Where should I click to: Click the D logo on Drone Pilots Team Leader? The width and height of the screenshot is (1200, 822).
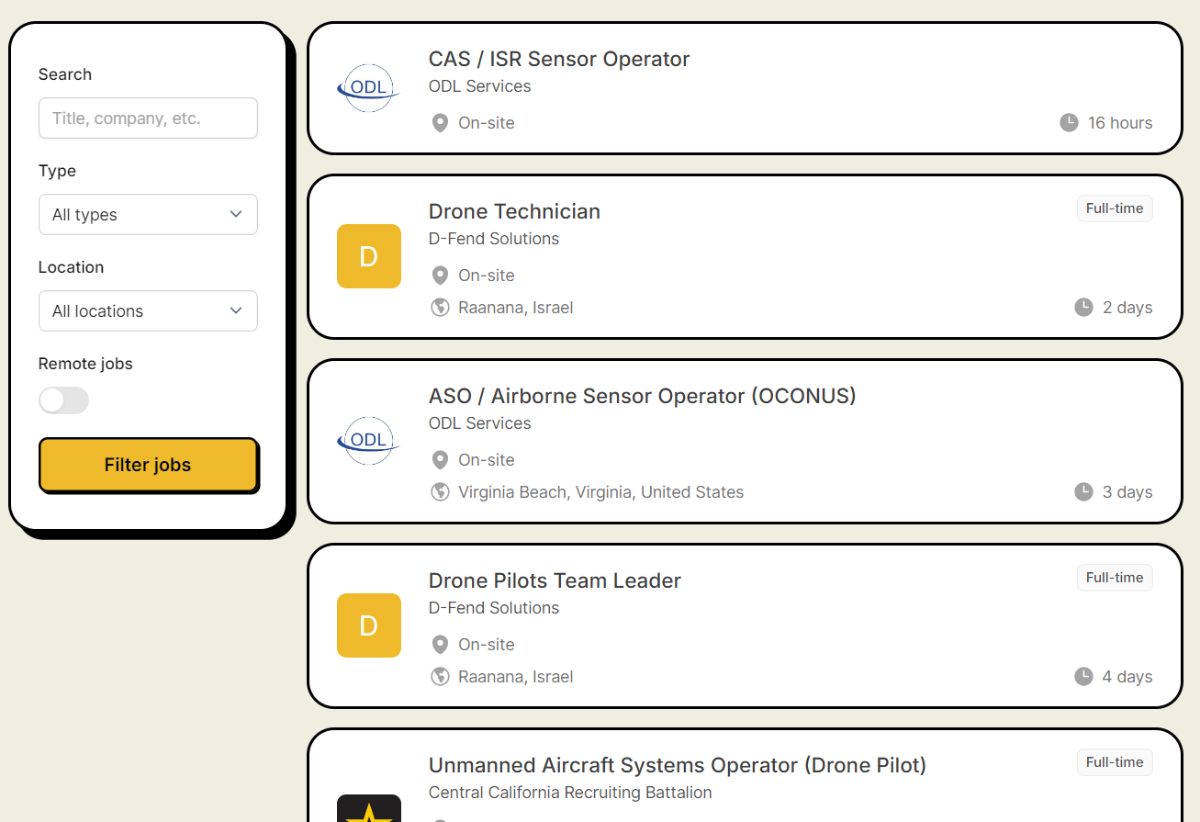point(369,625)
